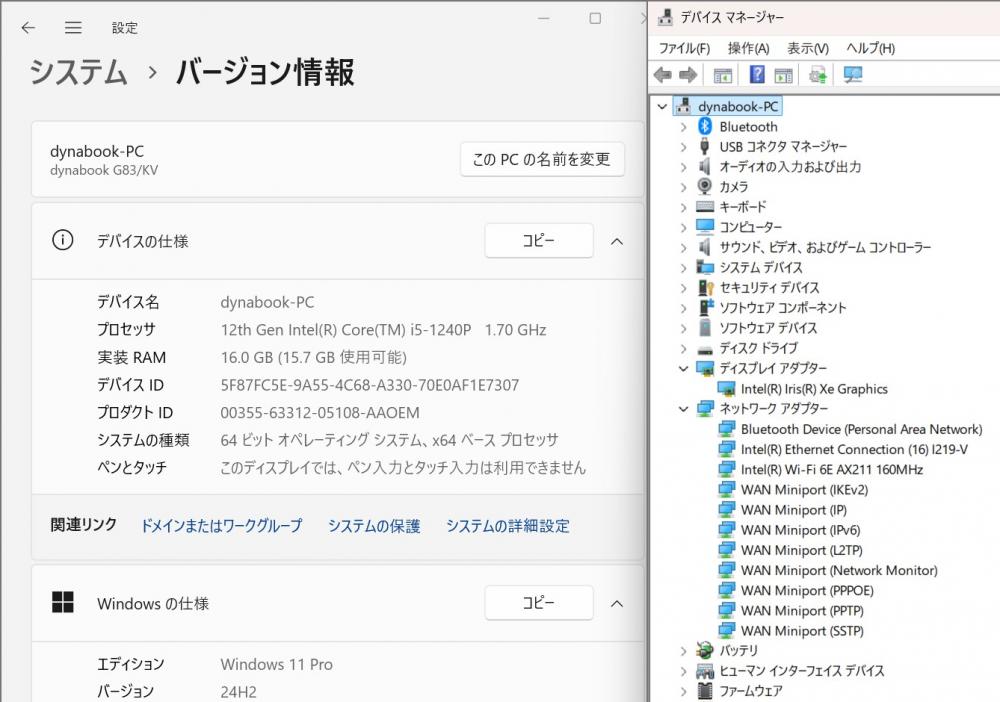Go back using Settings back arrow
This screenshot has width=1000, height=702.
tap(28, 28)
